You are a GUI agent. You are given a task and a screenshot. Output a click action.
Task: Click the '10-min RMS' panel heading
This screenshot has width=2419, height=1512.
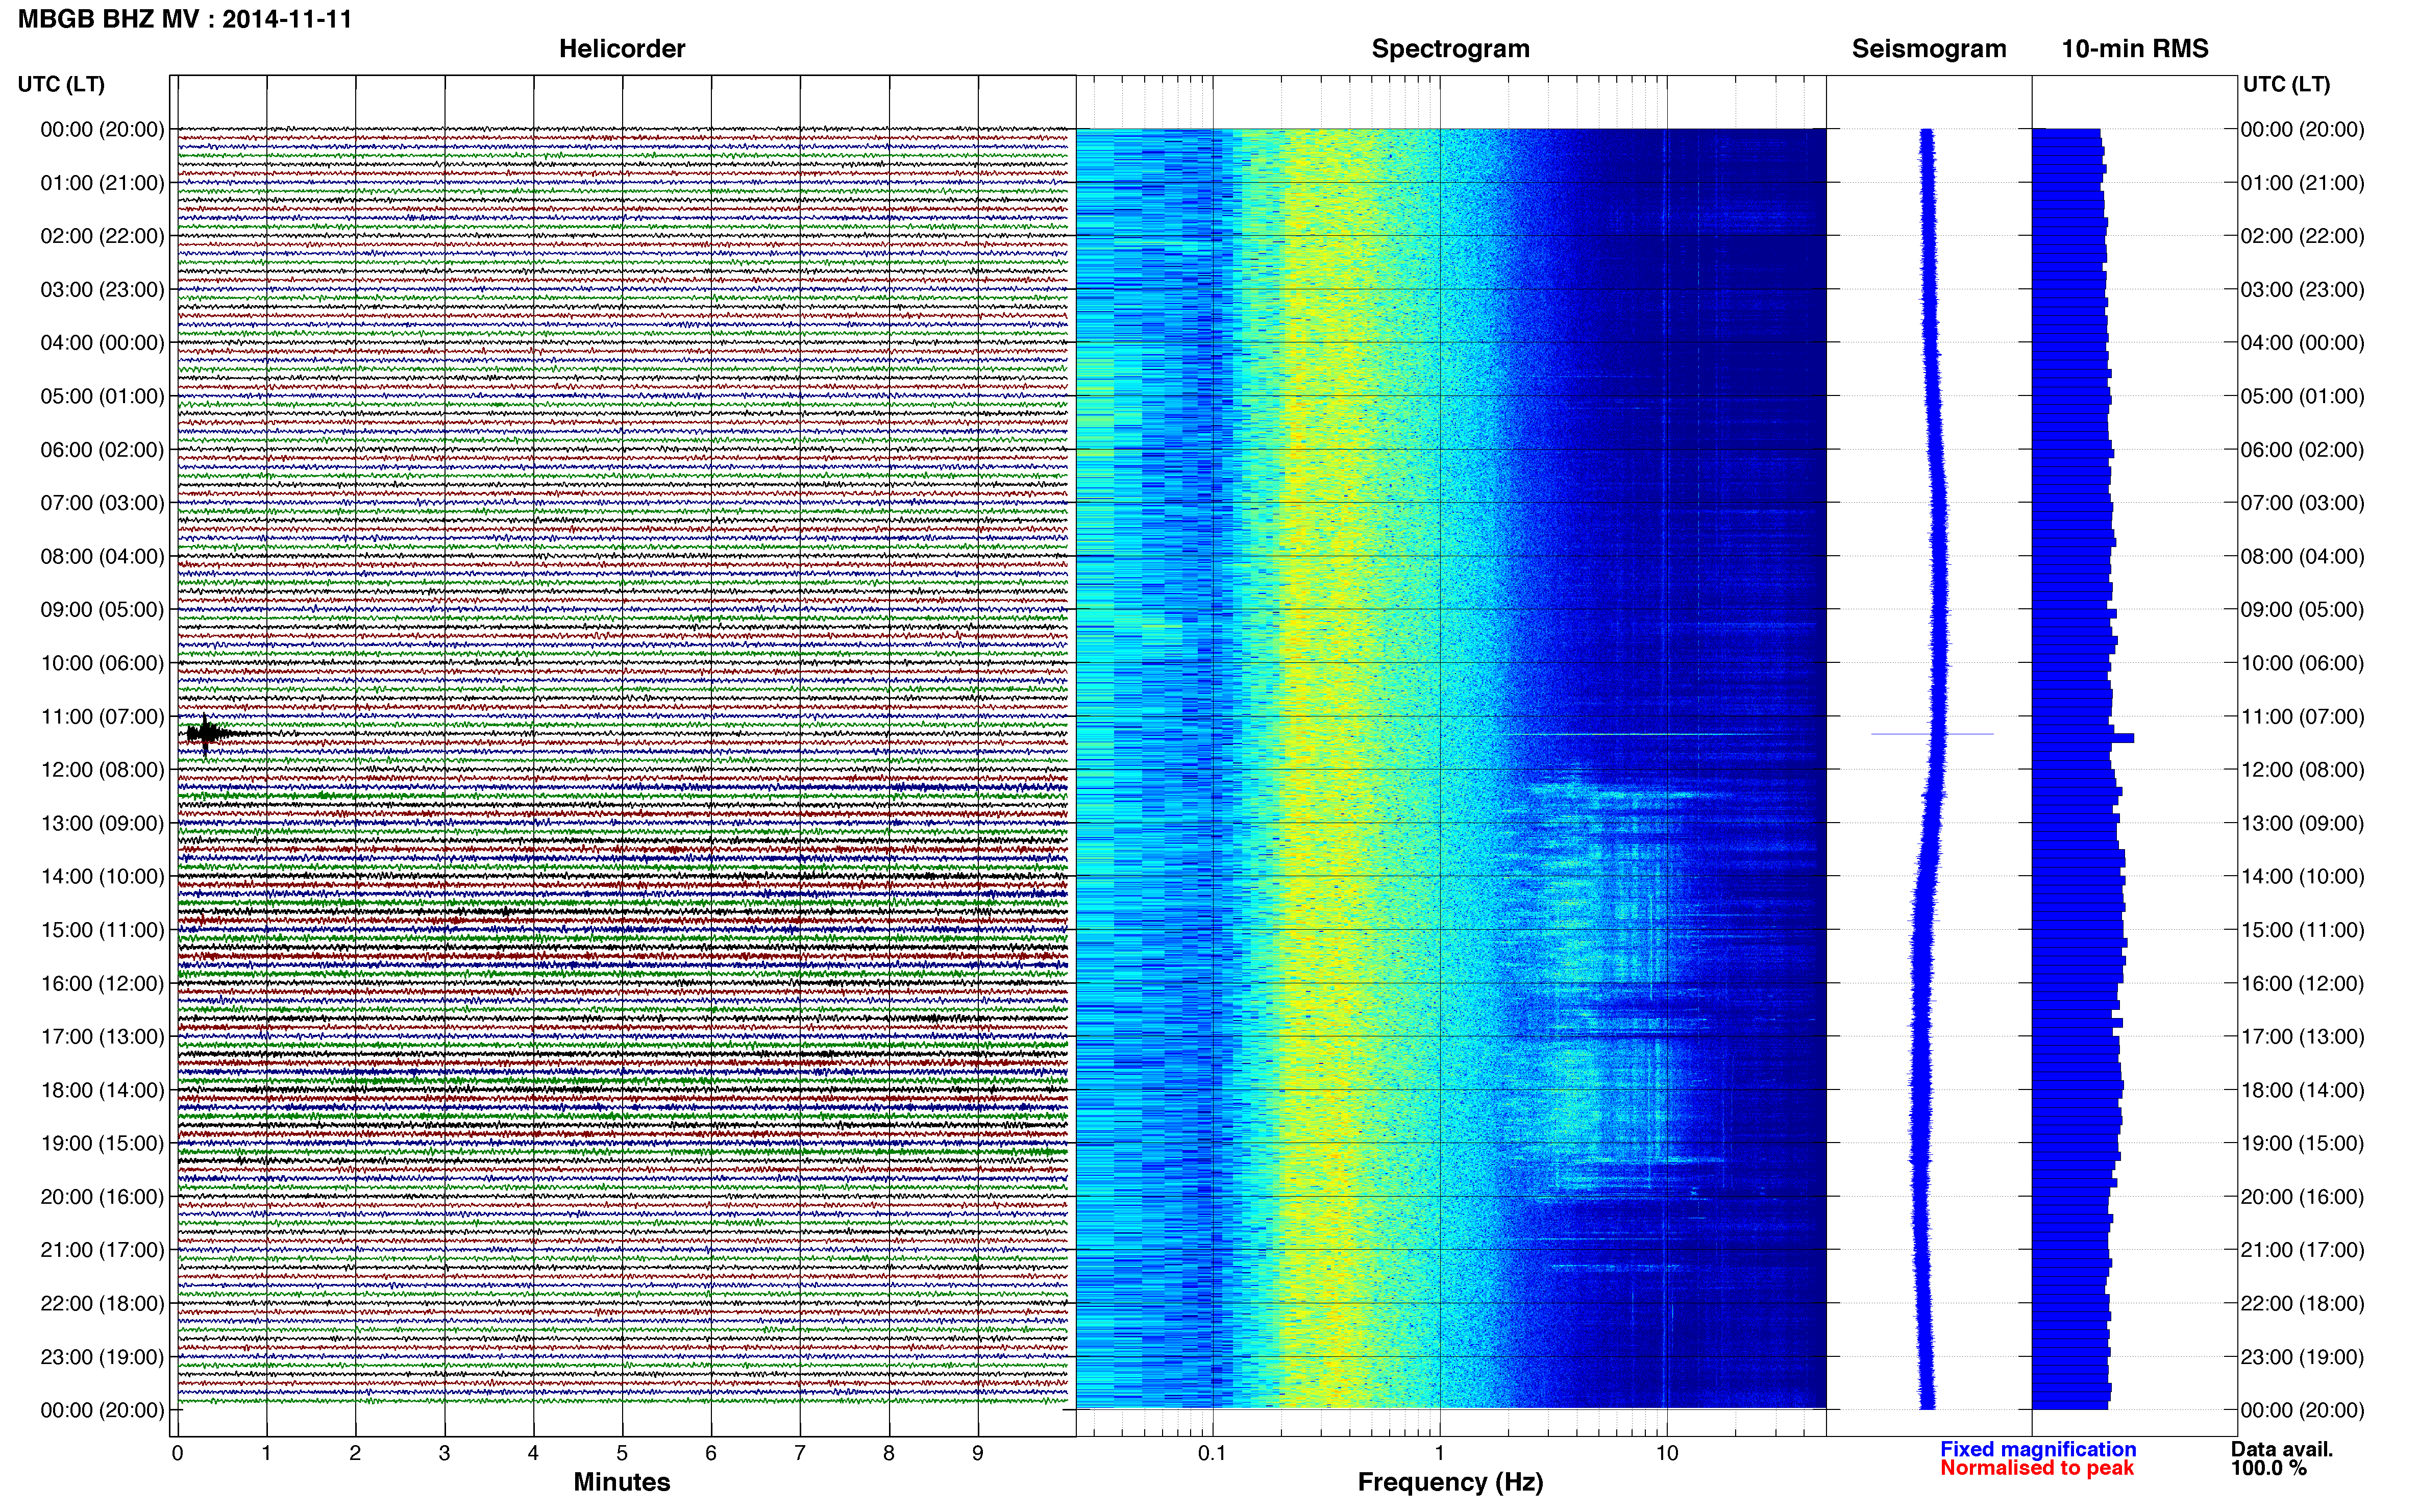(2135, 49)
